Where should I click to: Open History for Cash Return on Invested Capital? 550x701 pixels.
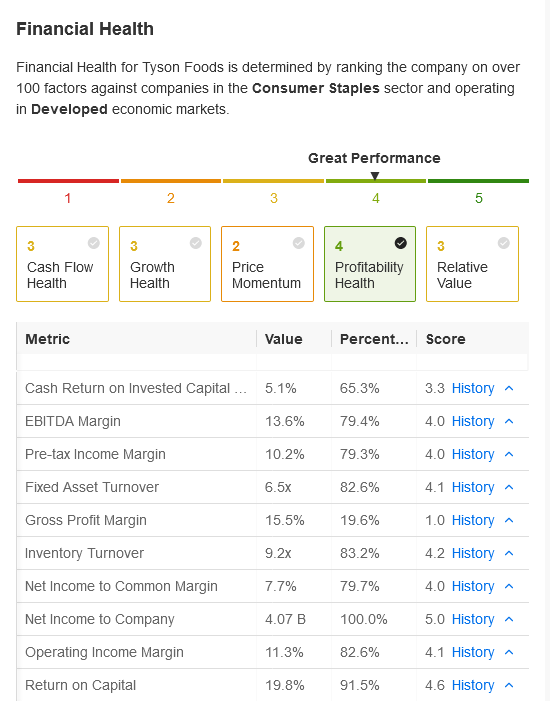[x=473, y=388]
